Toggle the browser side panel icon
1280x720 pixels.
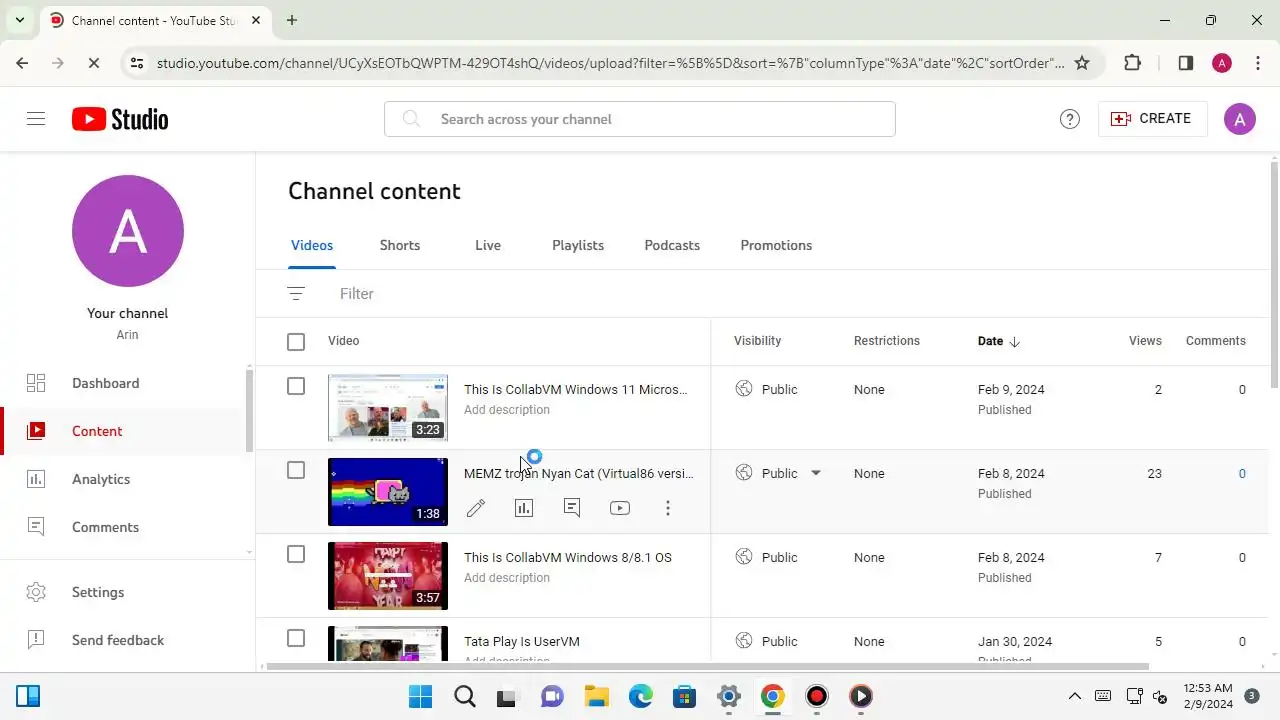pos(1186,63)
